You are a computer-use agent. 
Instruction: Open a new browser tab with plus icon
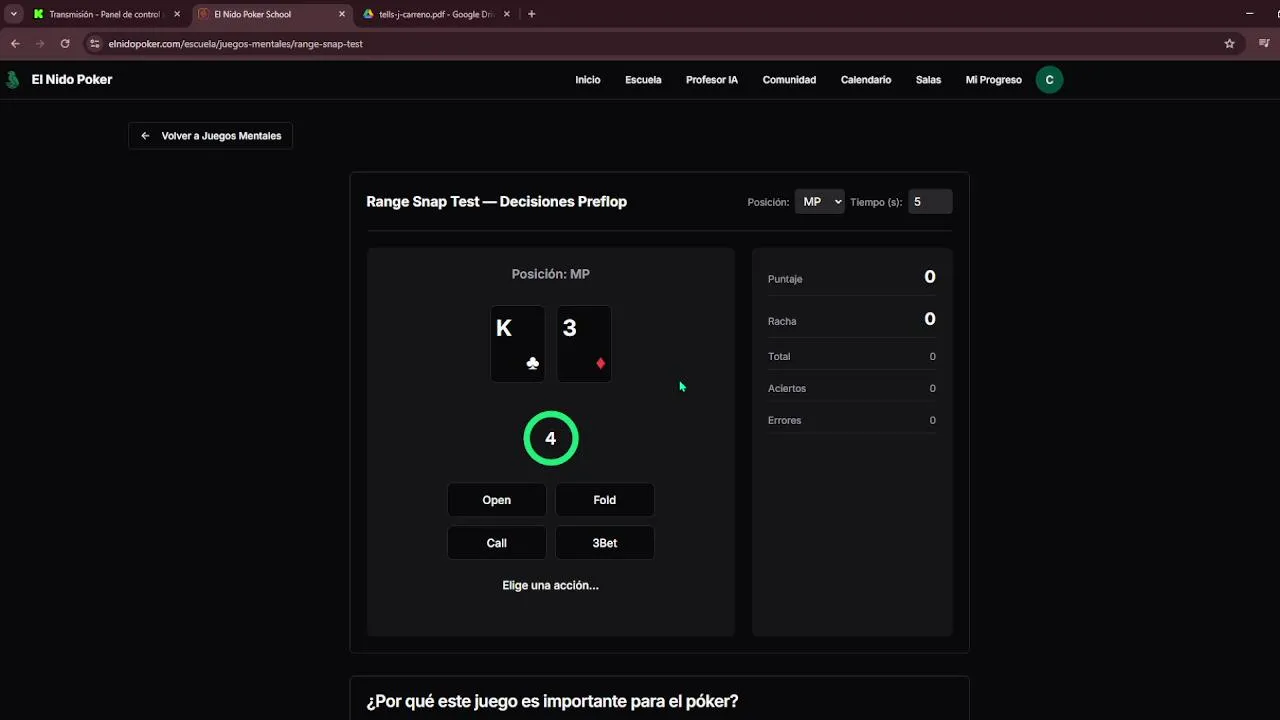tap(531, 14)
